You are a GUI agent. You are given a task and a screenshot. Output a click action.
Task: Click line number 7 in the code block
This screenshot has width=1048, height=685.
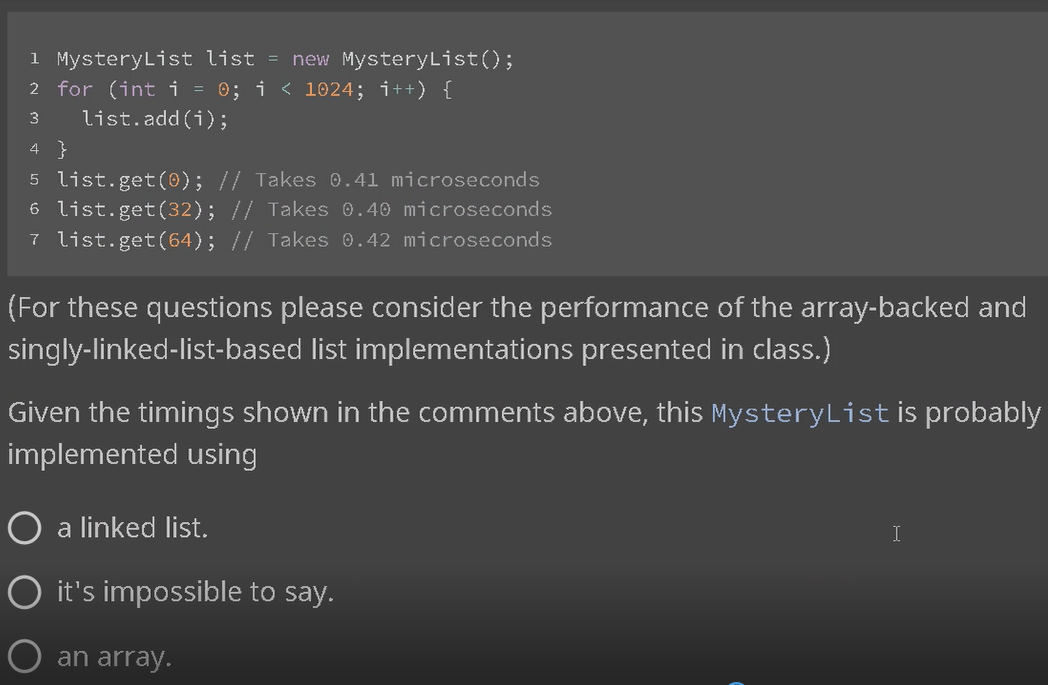point(34,240)
